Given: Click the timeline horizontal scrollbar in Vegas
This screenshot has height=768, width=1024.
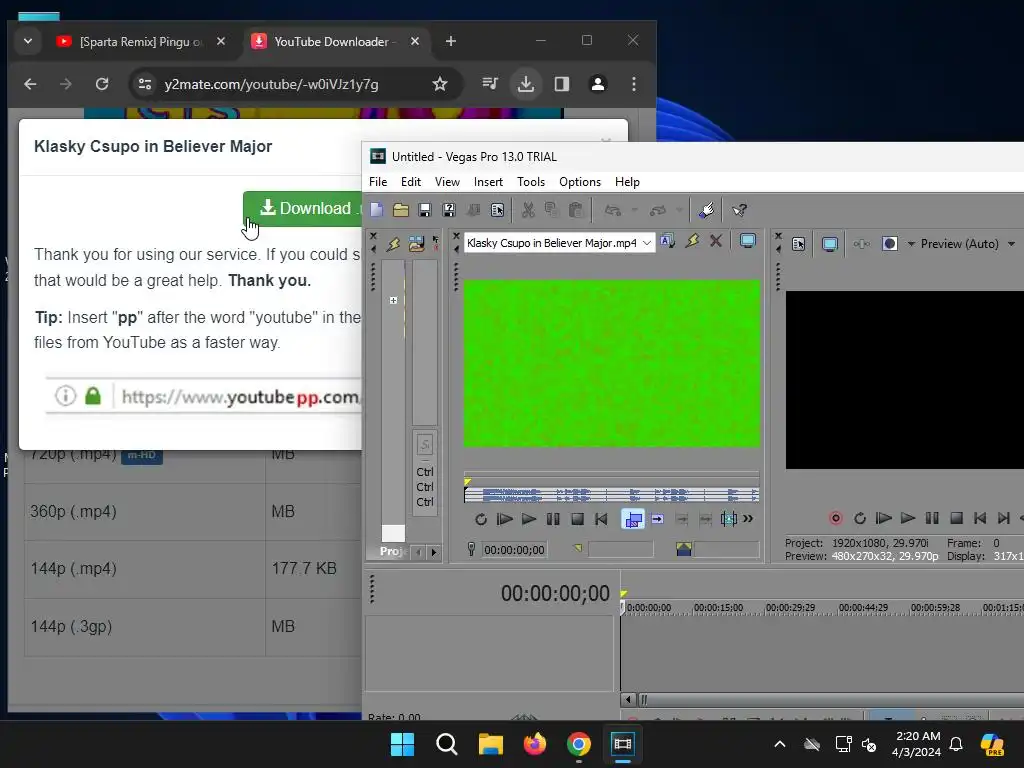Looking at the screenshot, I should coord(829,699).
